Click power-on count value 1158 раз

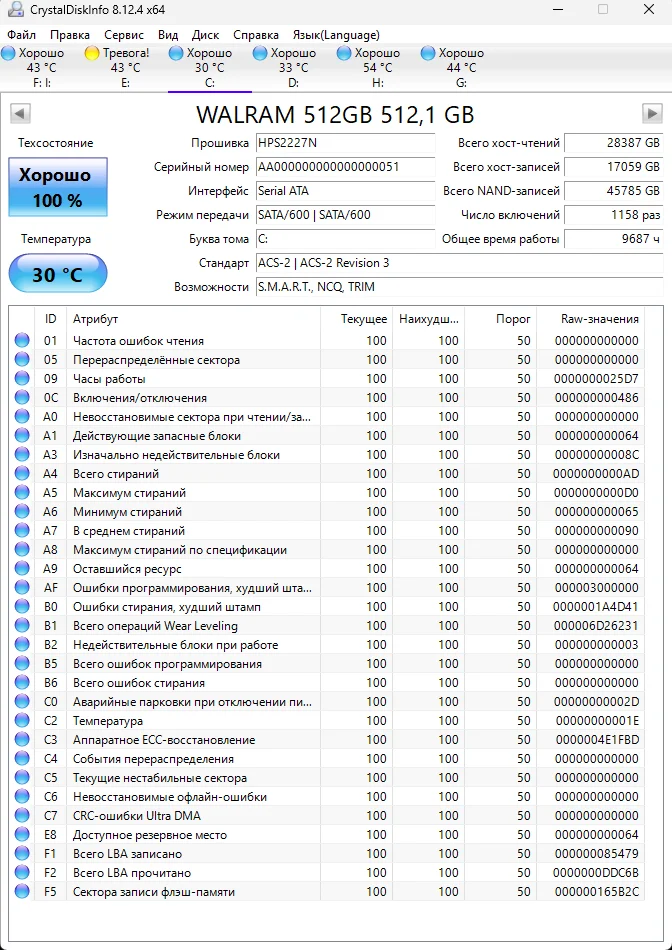[x=613, y=215]
